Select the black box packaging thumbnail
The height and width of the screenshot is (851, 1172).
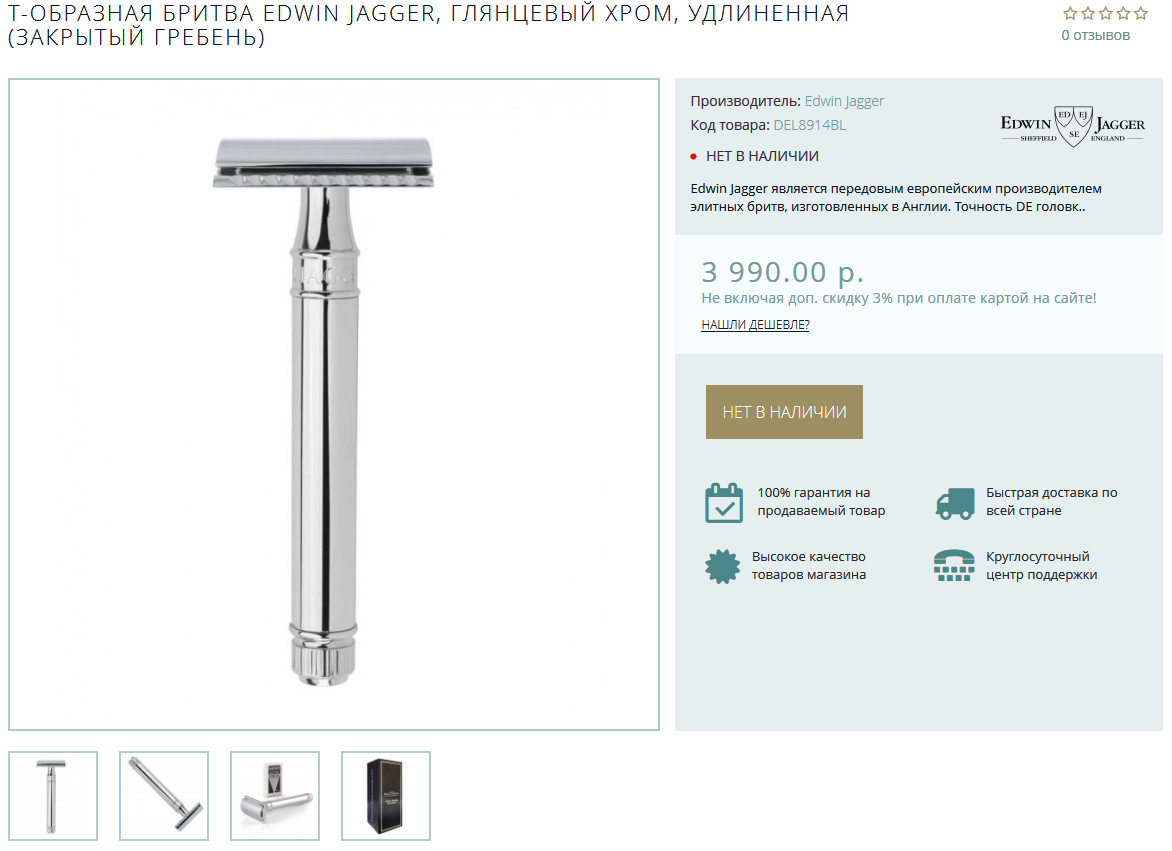pyautogui.click(x=386, y=796)
